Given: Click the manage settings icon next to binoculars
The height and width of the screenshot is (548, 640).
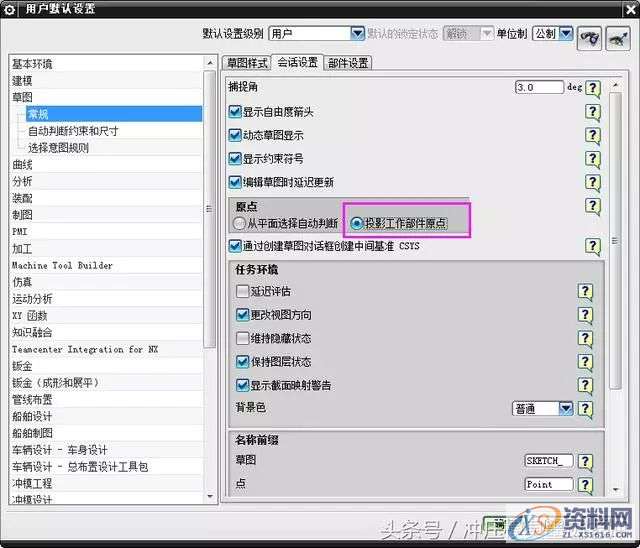Looking at the screenshot, I should tap(618, 38).
